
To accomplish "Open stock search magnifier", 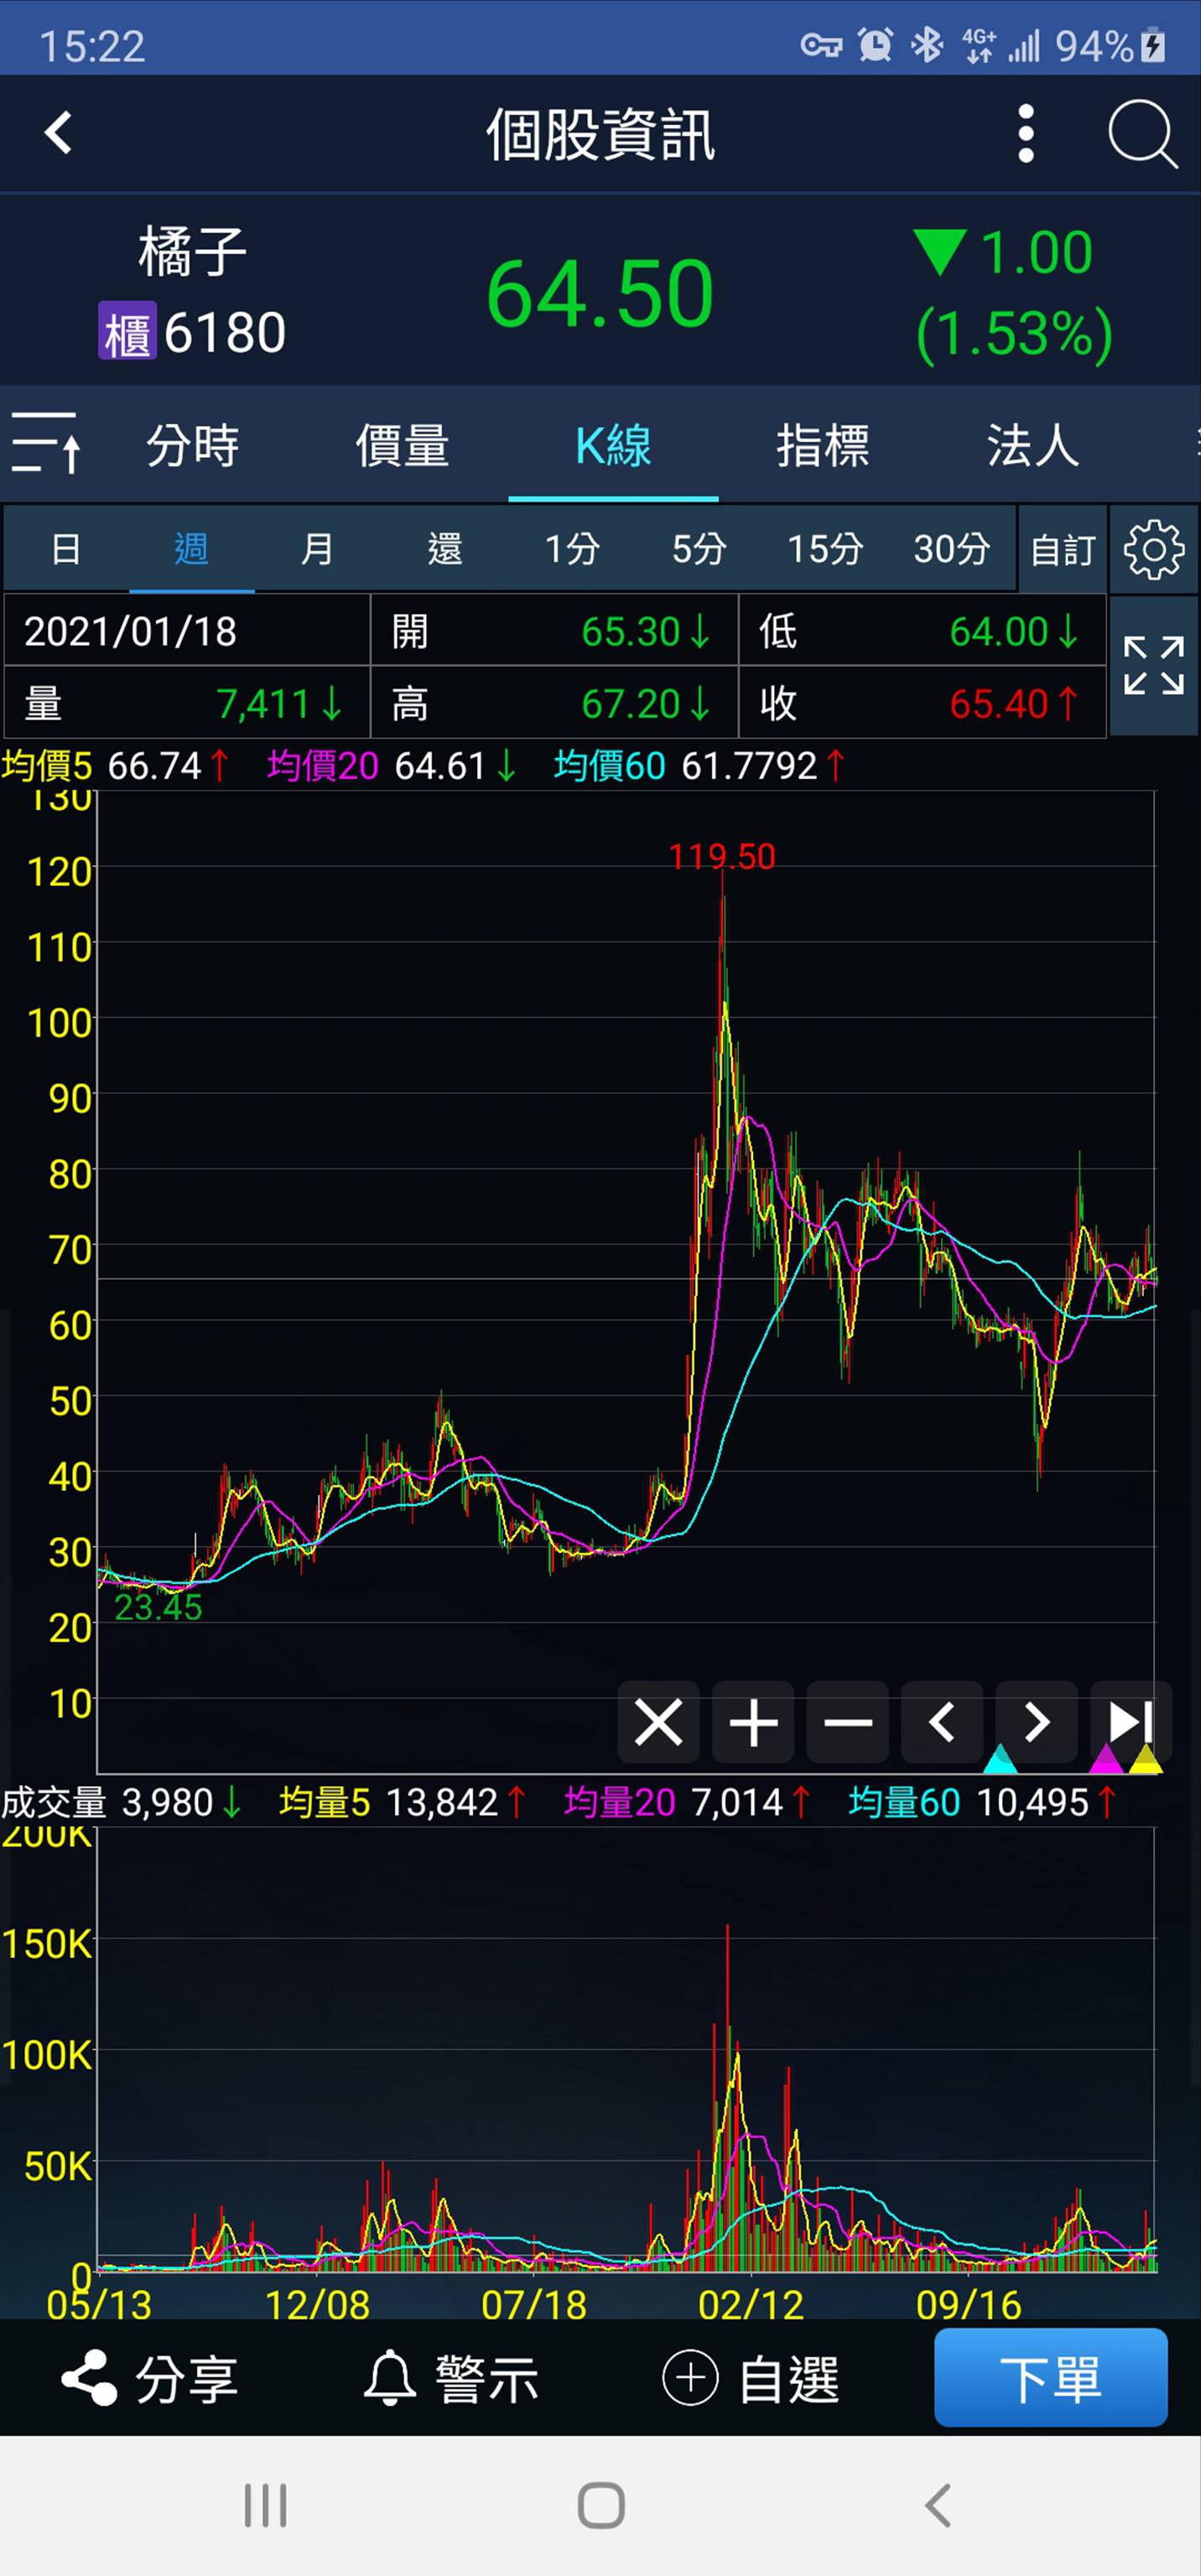I will click(1142, 133).
